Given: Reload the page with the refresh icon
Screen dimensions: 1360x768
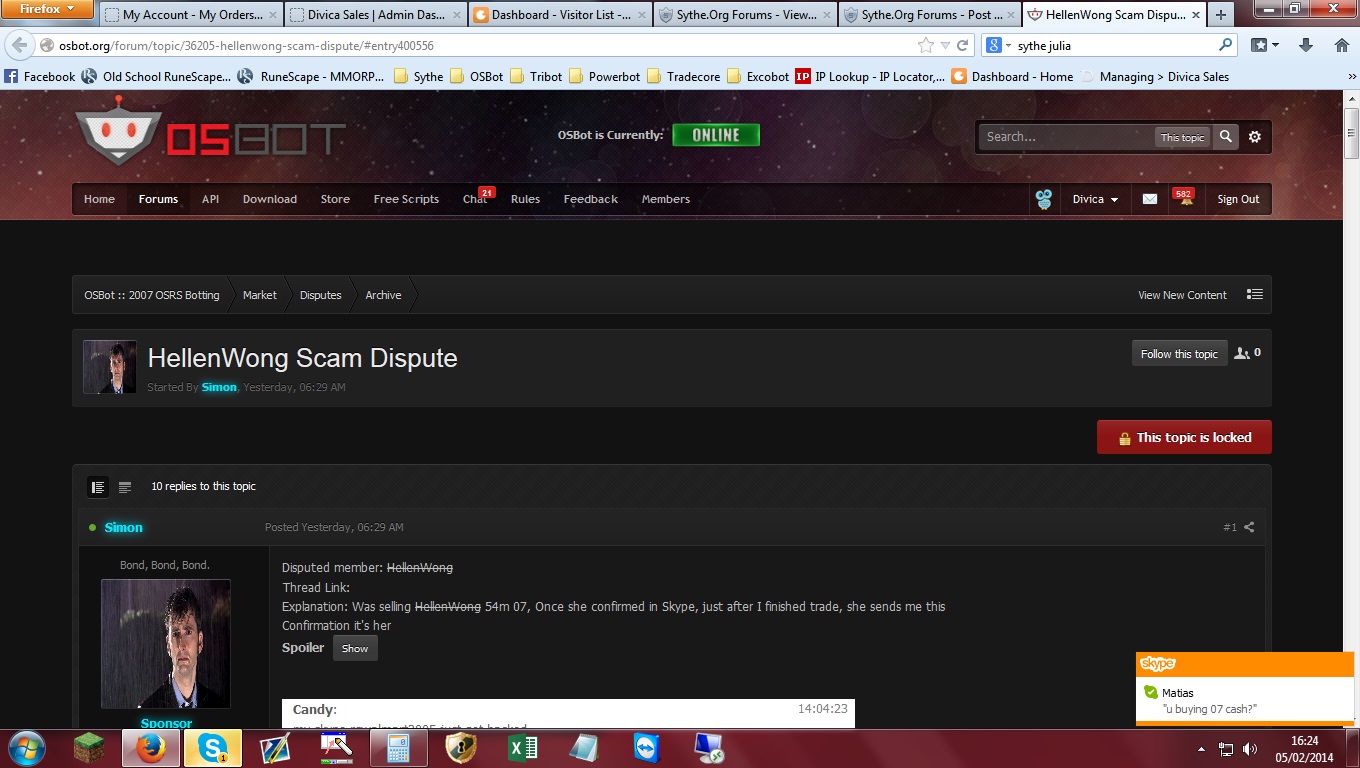Looking at the screenshot, I should pyautogui.click(x=963, y=45).
